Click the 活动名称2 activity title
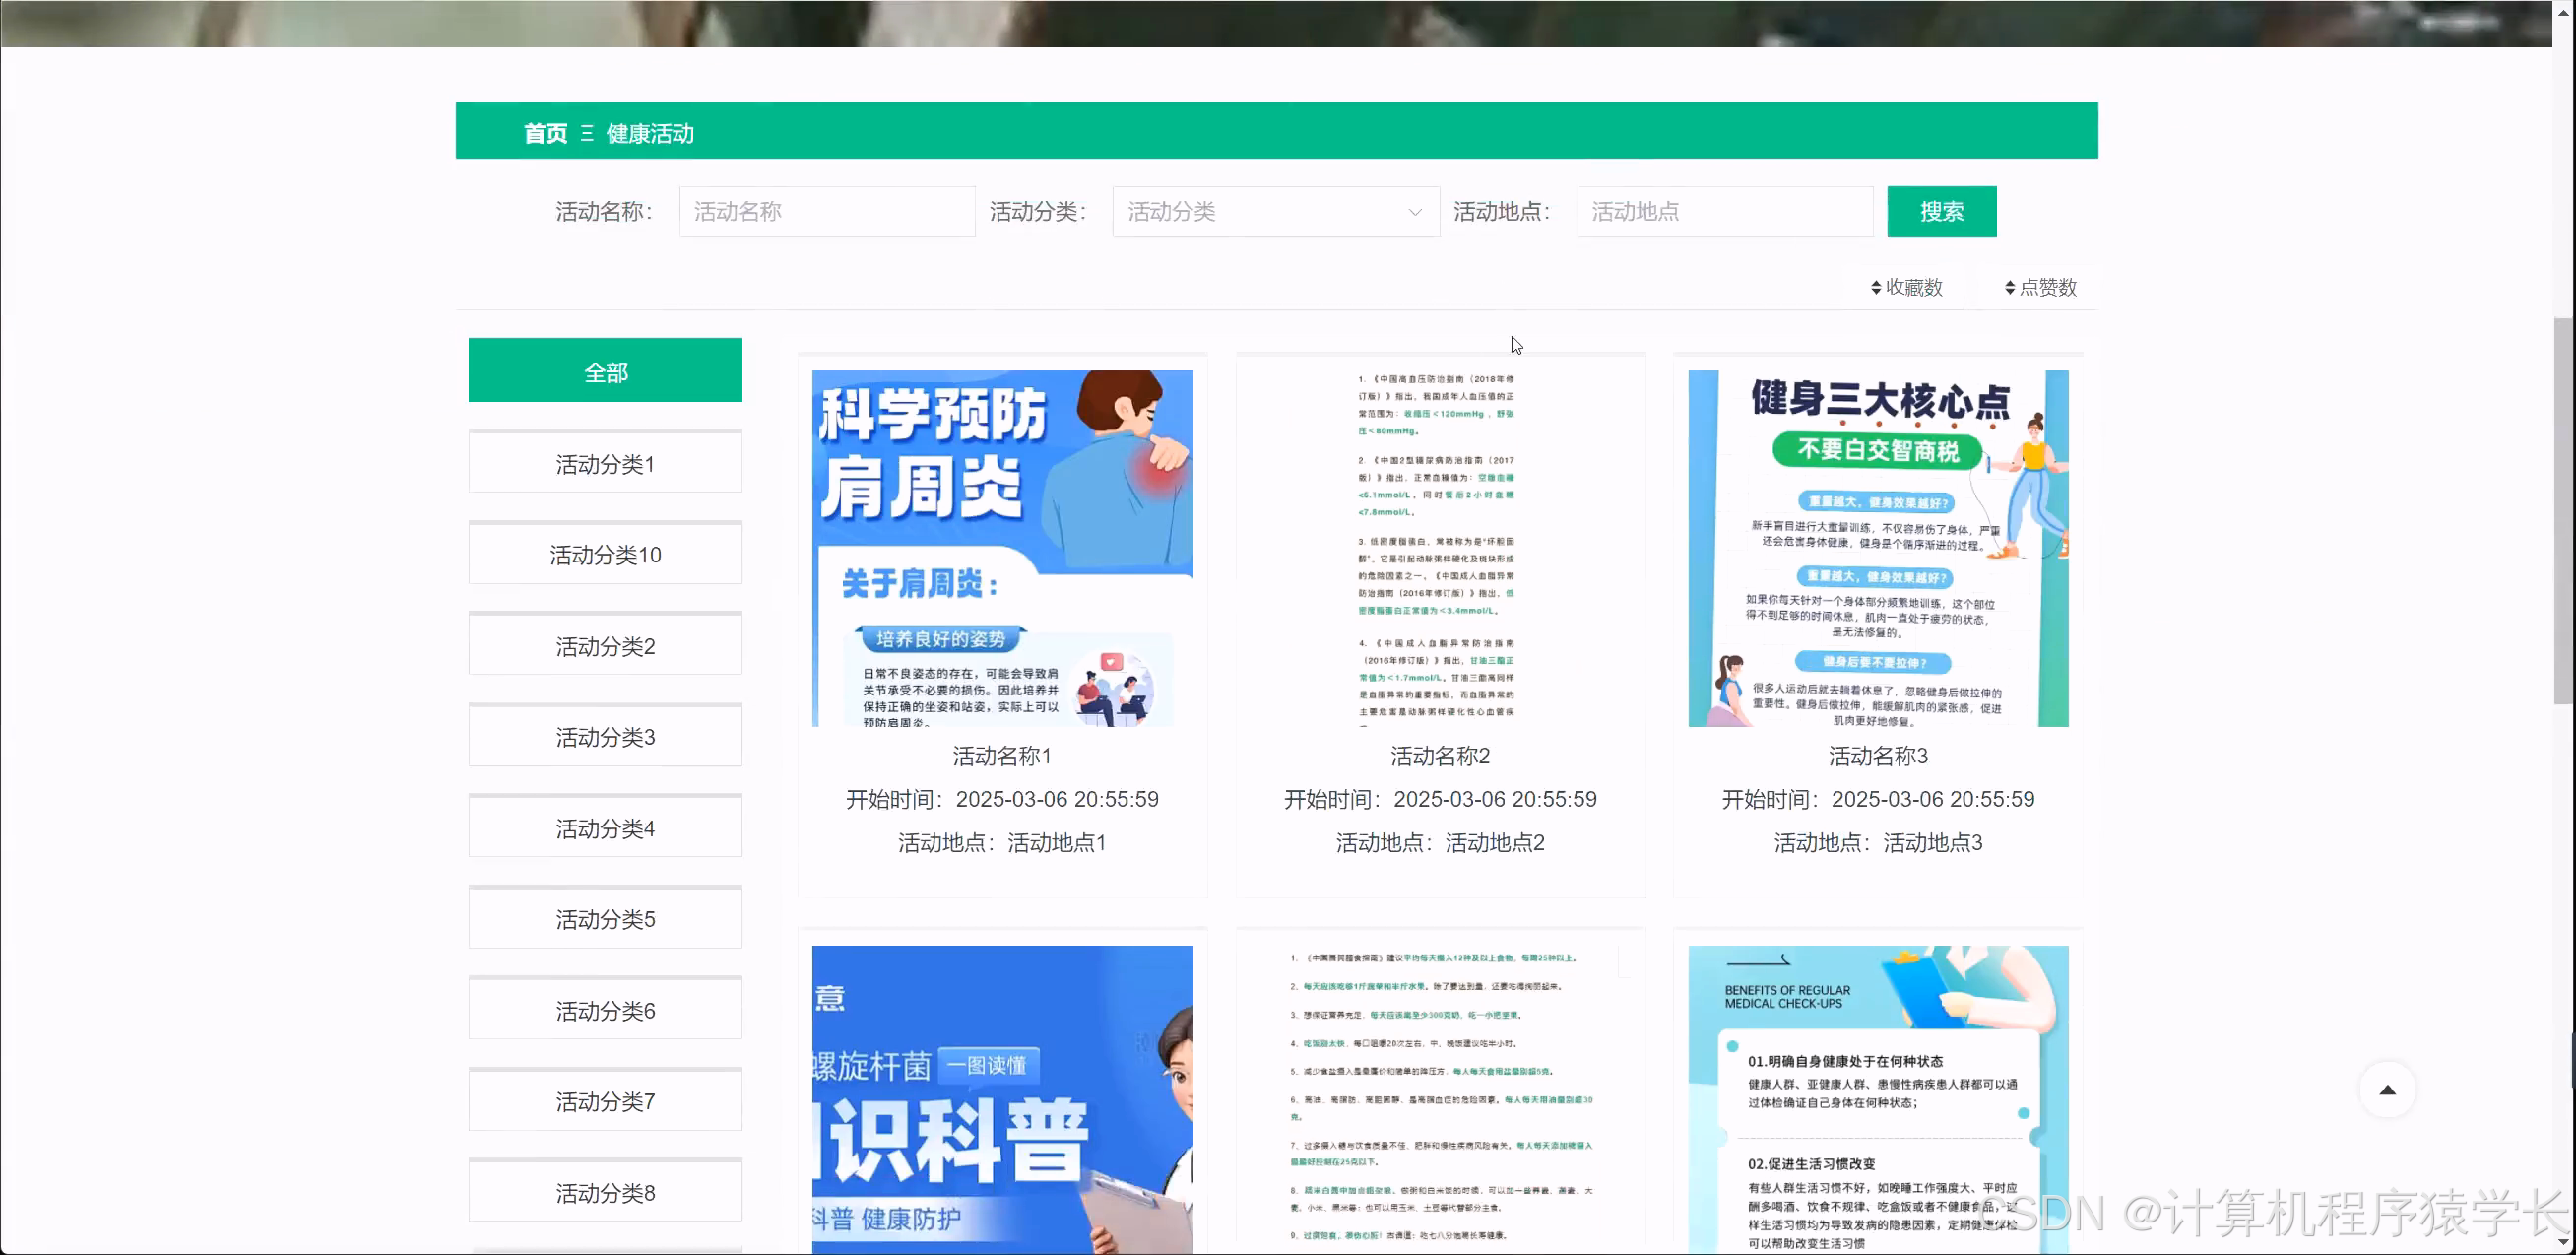Screen dimensions: 2576x1255 click(1440, 756)
